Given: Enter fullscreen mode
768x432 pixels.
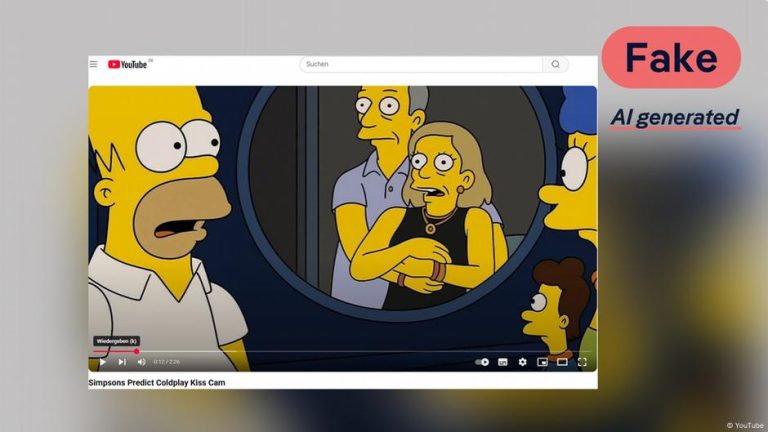Looking at the screenshot, I should pos(582,362).
